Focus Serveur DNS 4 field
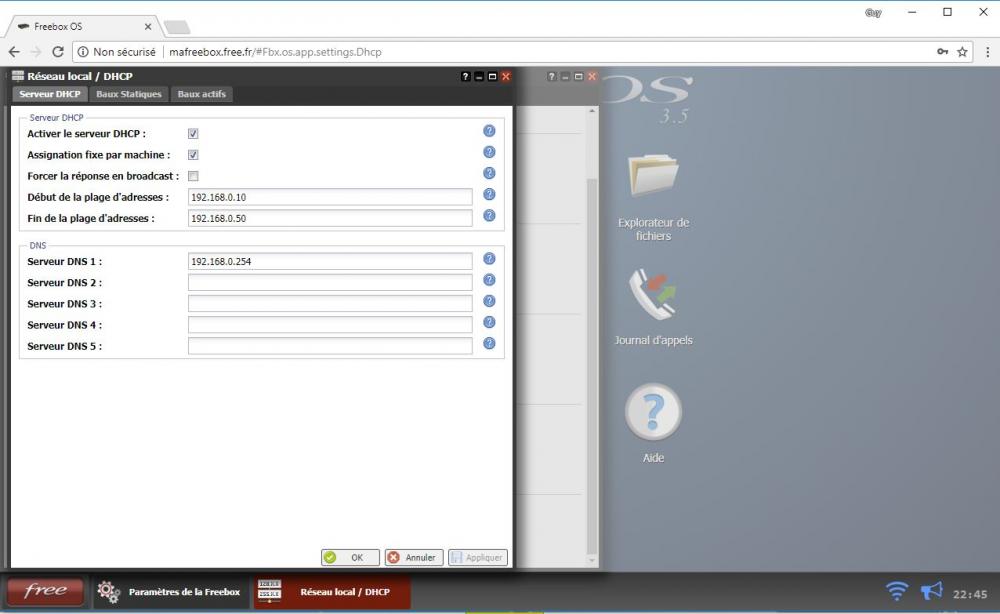Screen dimensions: 1000x614 330,325
